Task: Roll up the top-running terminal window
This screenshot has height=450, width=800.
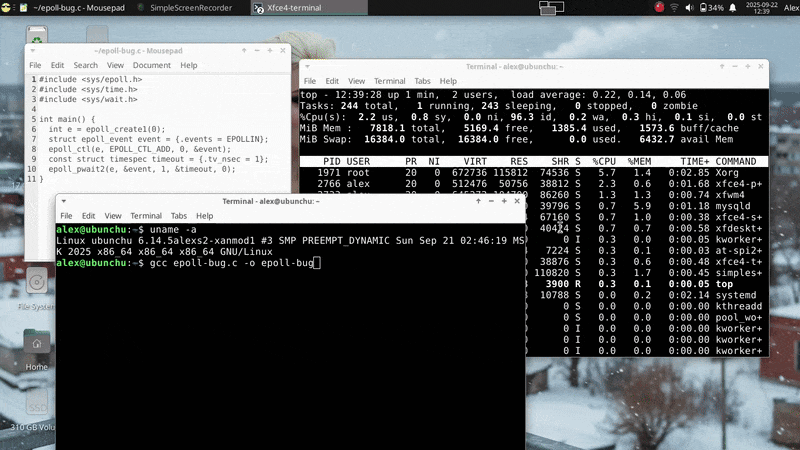Action: pyautogui.click(x=722, y=66)
